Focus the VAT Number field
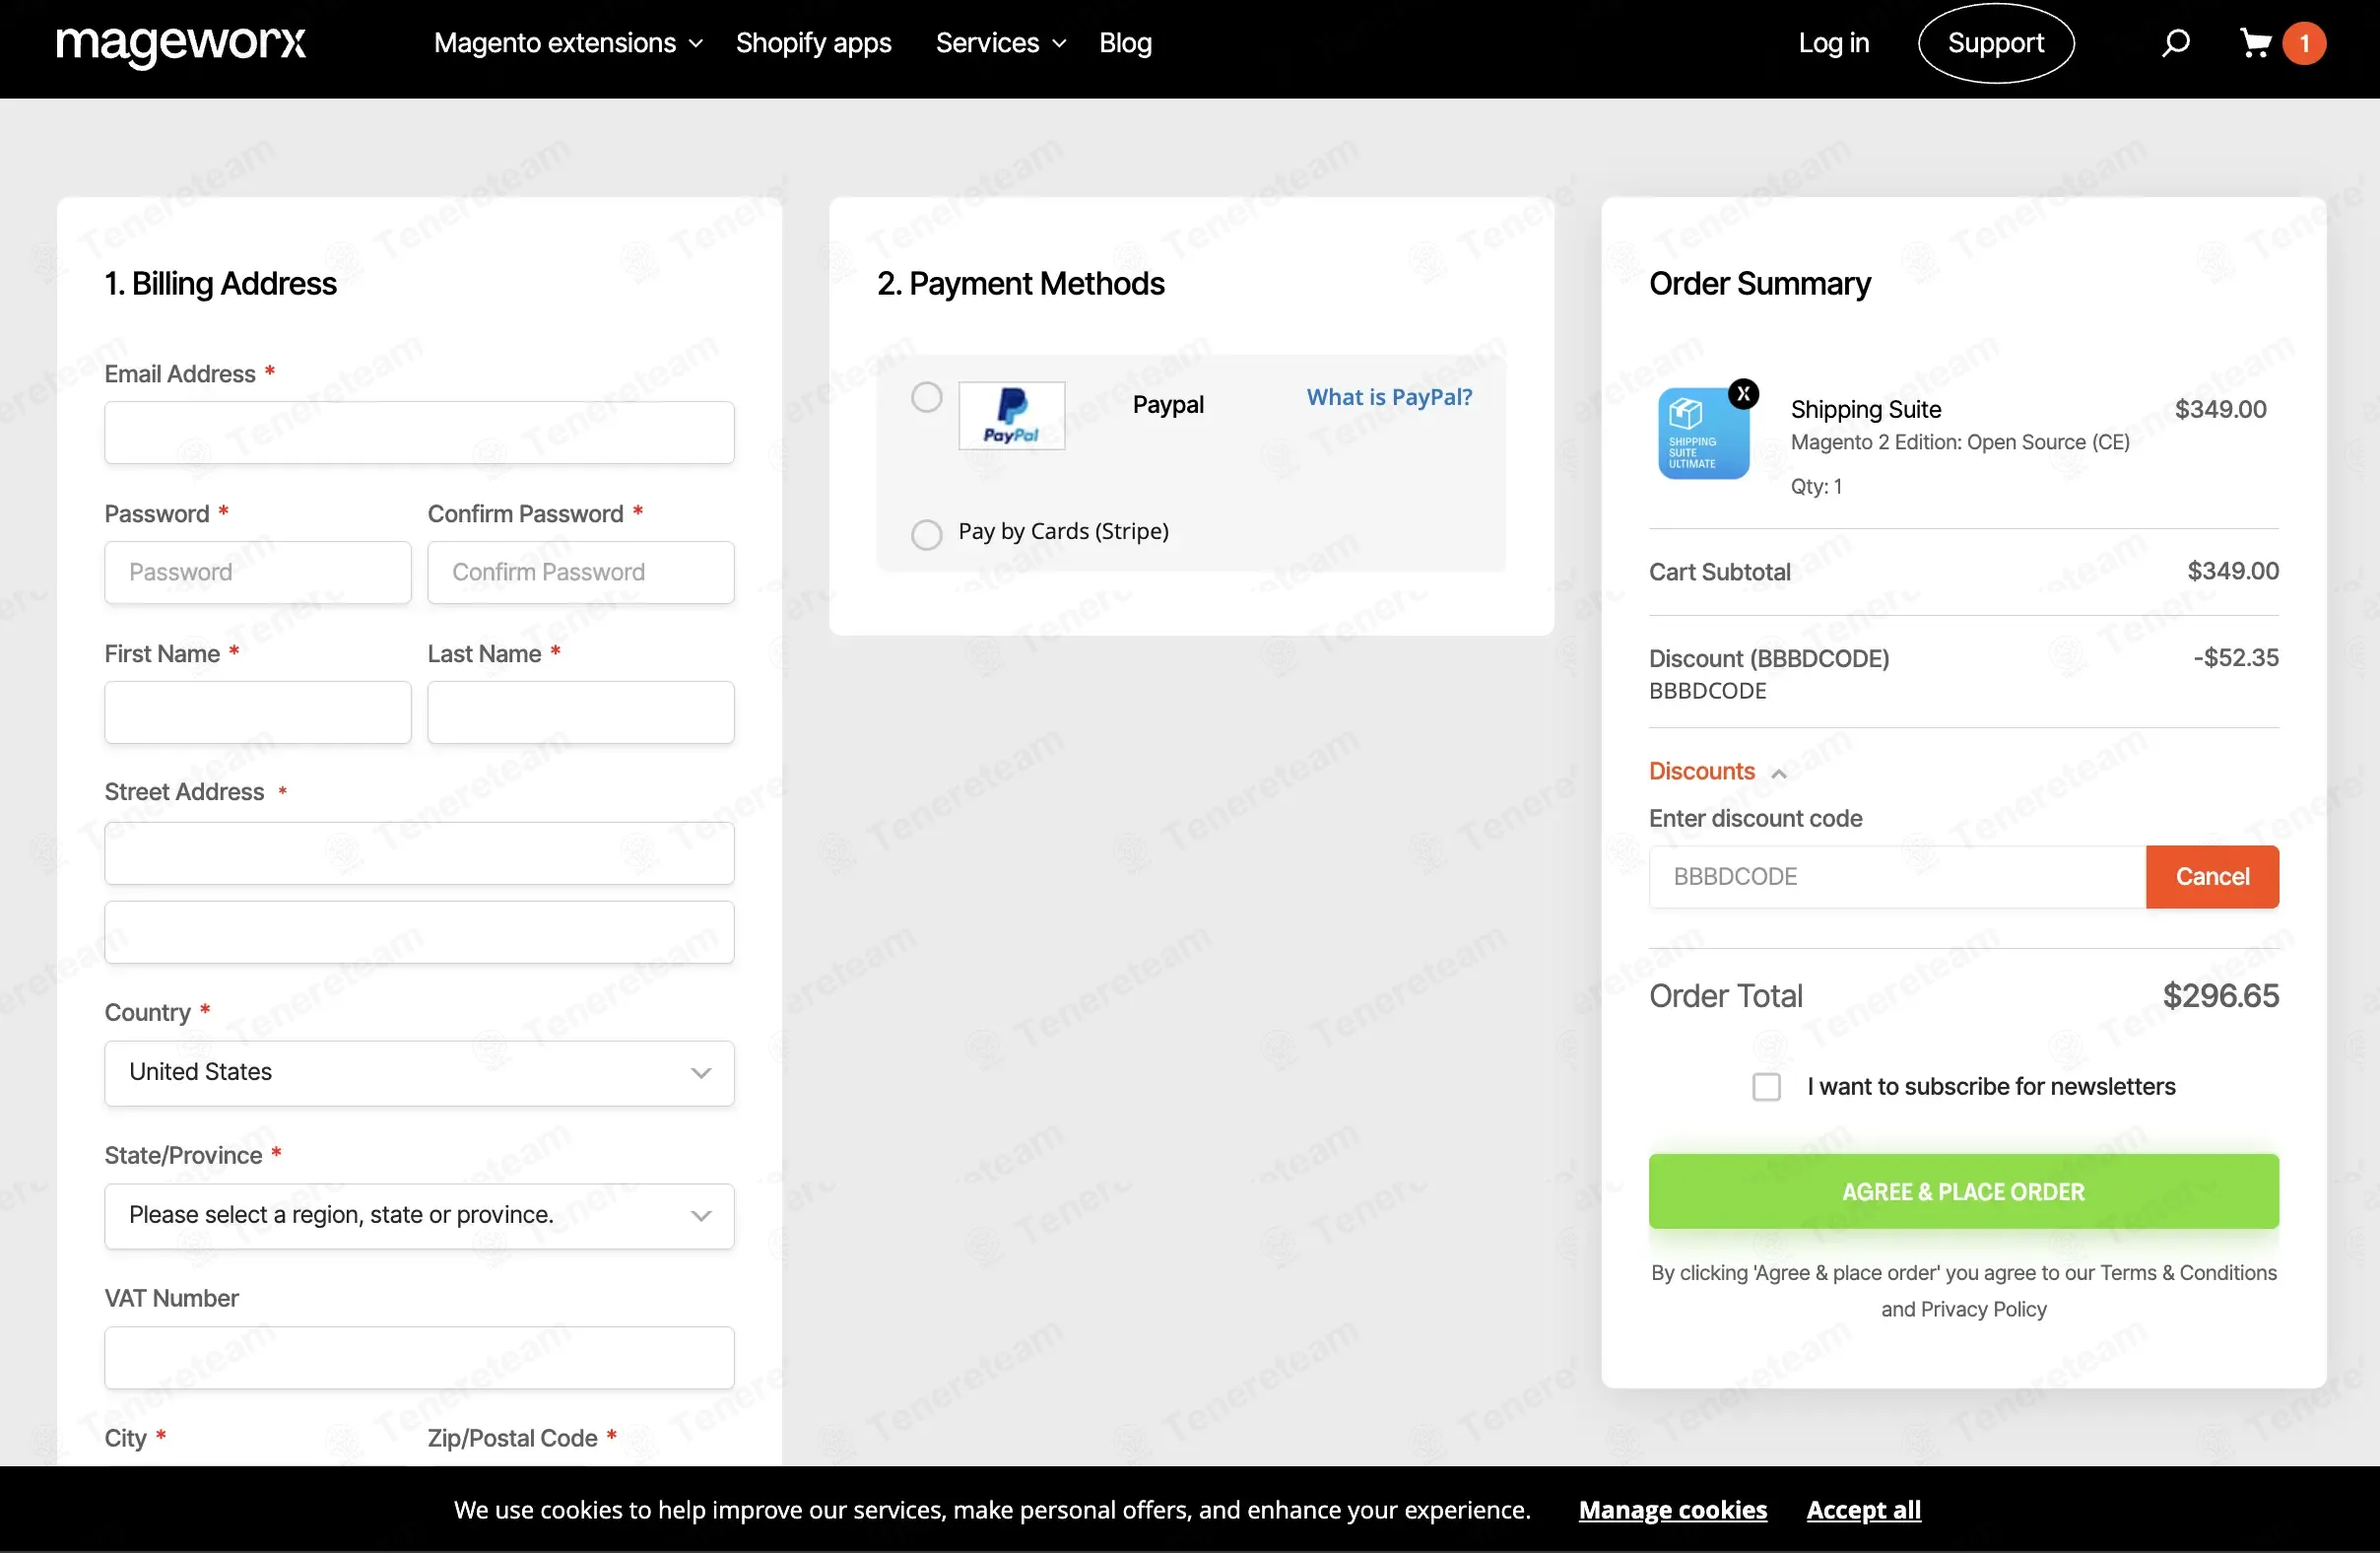 419,1358
